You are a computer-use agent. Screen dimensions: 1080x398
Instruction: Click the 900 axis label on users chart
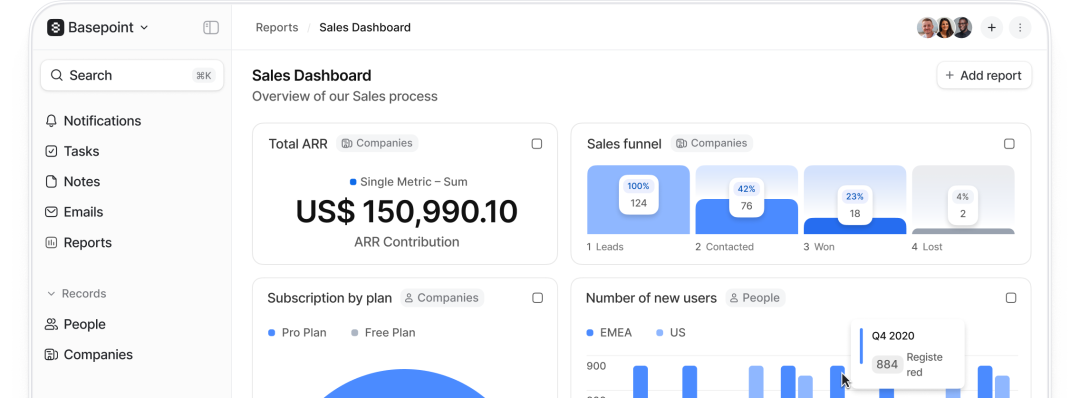(596, 366)
